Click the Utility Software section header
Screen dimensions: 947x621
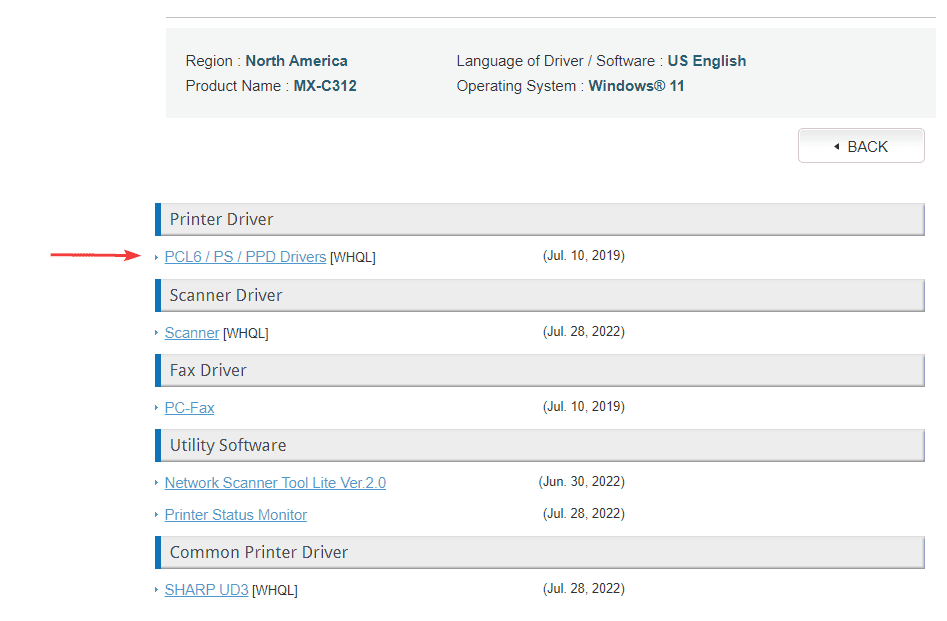tap(228, 445)
